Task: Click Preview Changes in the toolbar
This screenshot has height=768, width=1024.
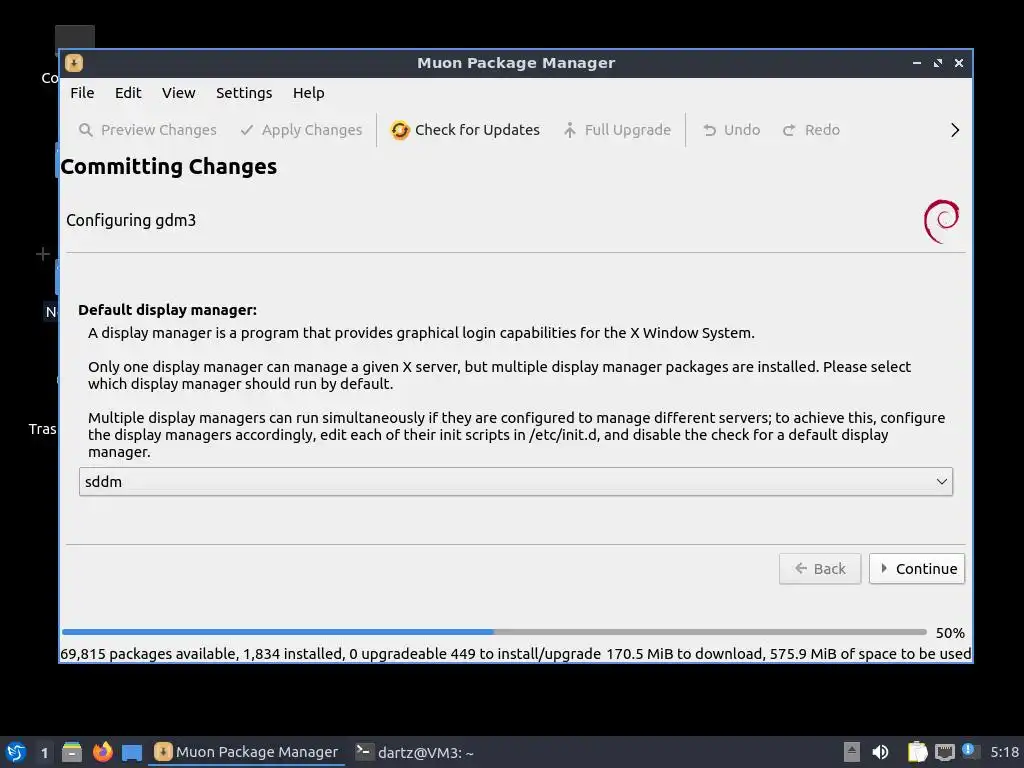Action: 148,130
